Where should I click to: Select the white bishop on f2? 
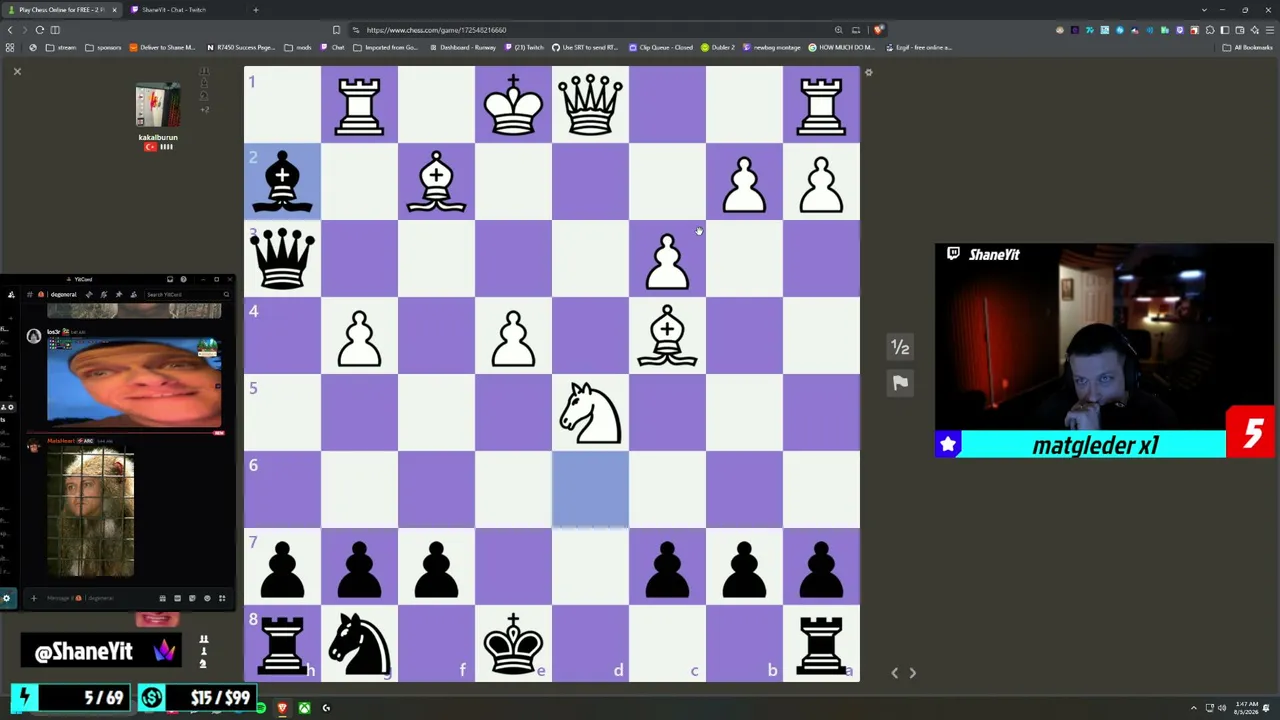coord(436,181)
